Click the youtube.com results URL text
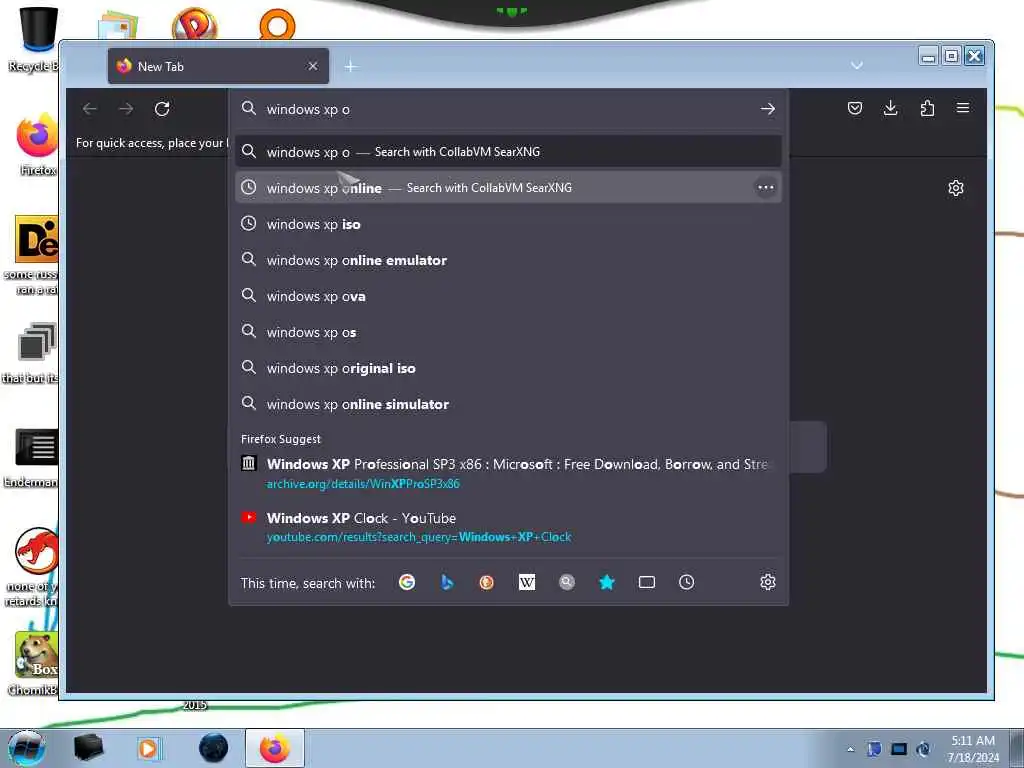1024x768 pixels. 419,537
